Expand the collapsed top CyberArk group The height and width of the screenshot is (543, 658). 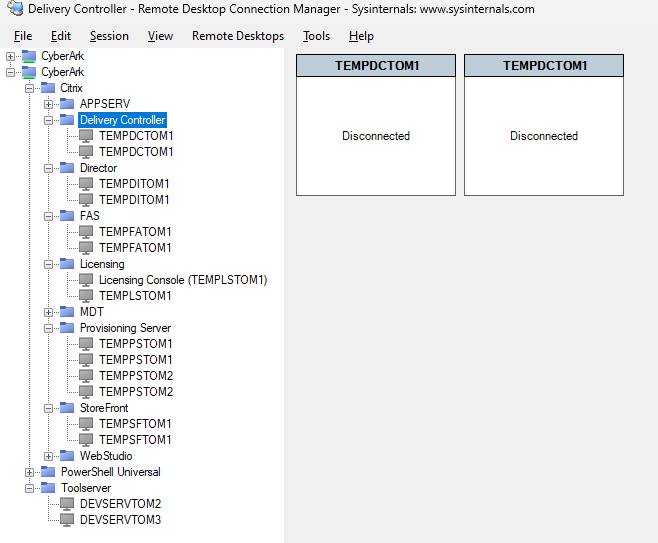click(x=10, y=56)
